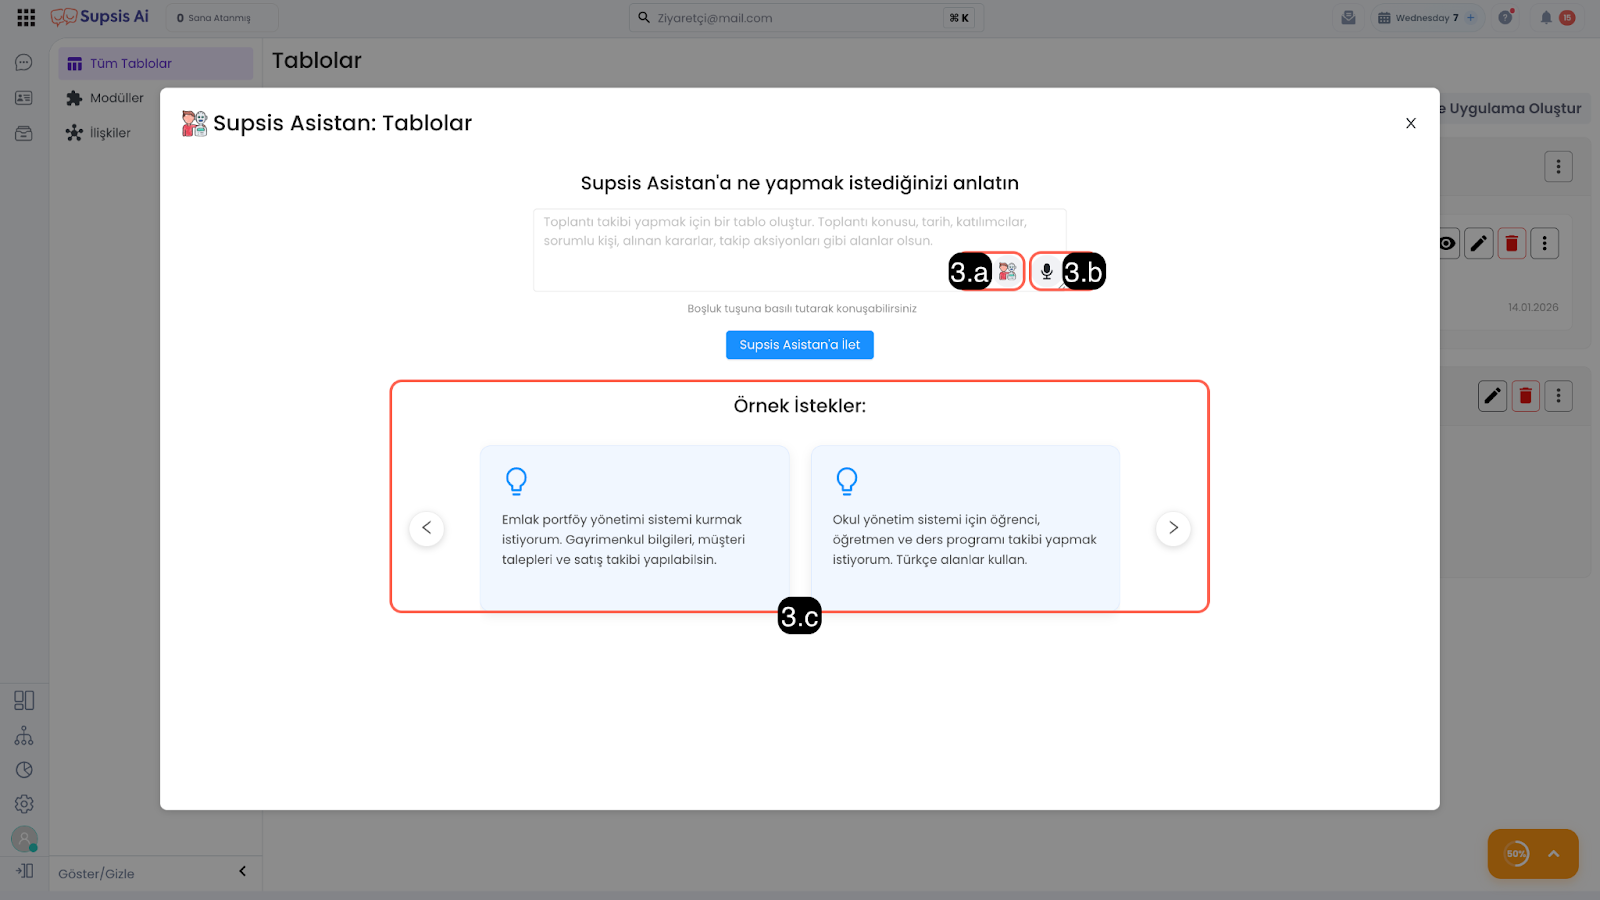Click the pencil edit icon
Image resolution: width=1600 pixels, height=900 pixels.
(x=1478, y=243)
